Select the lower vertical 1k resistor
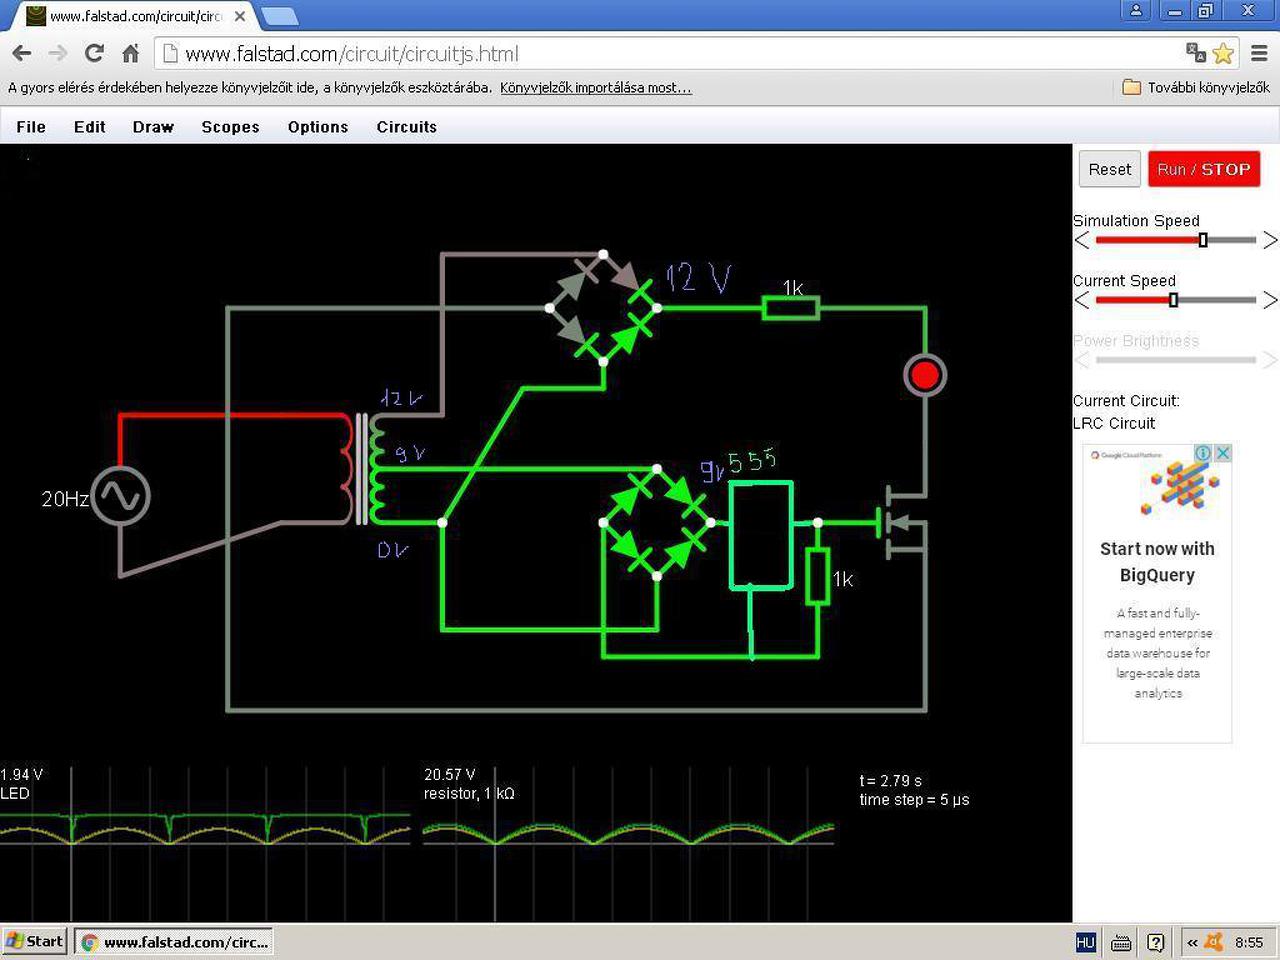Screen dimensions: 1280x960 pos(818,576)
